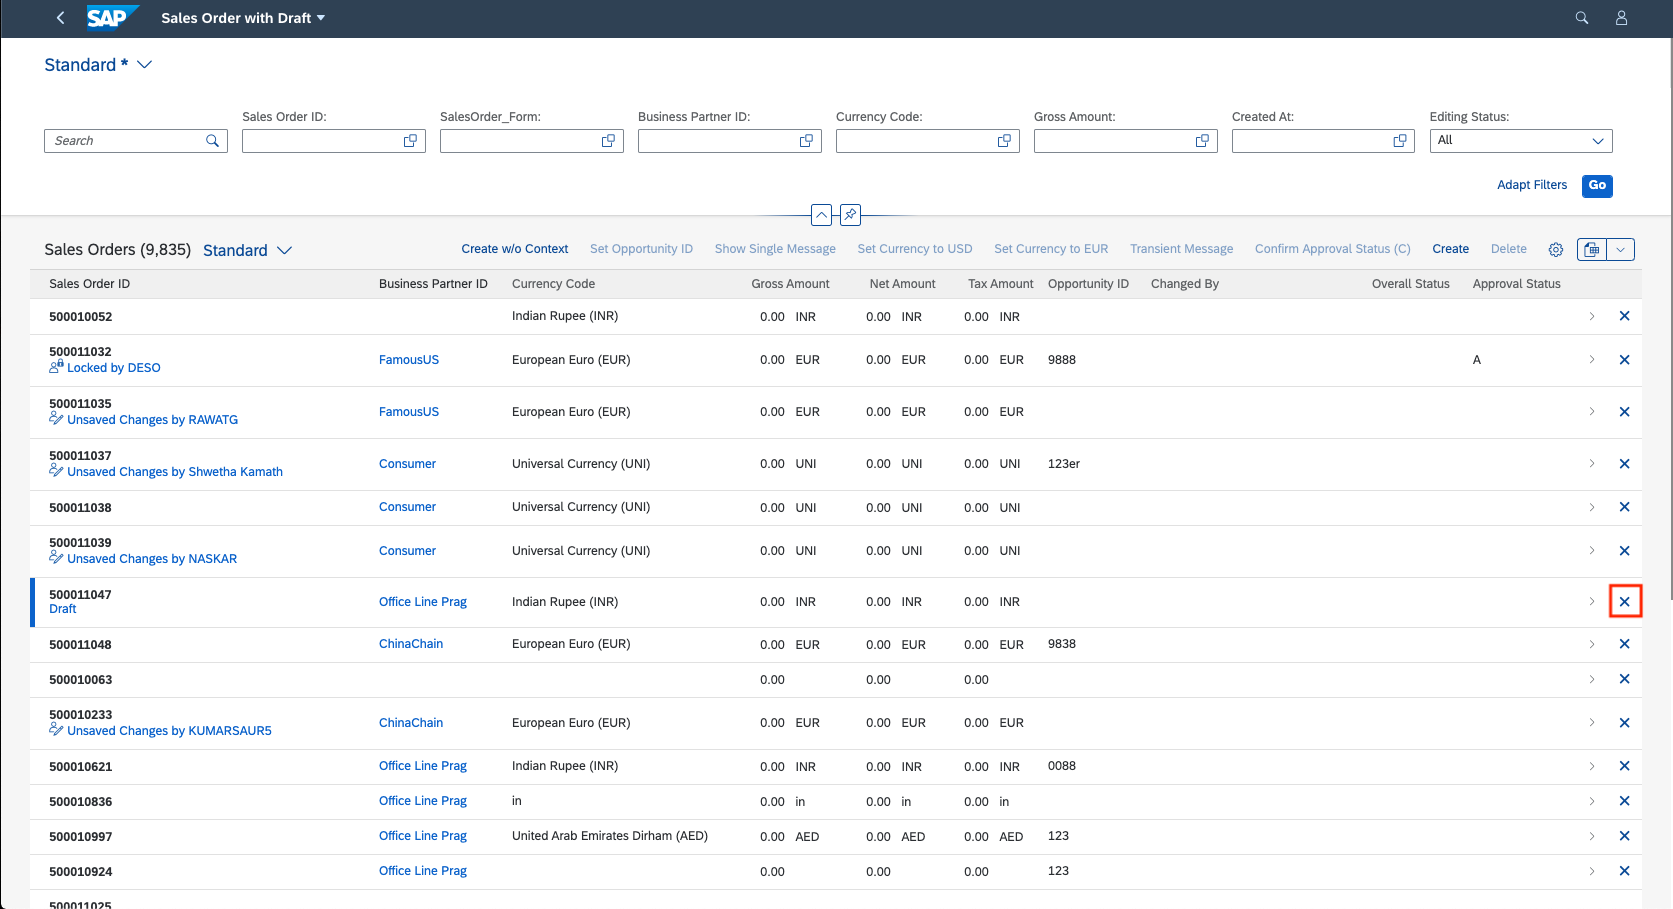
Task: Export table to spreadsheet icon
Action: click(1592, 250)
